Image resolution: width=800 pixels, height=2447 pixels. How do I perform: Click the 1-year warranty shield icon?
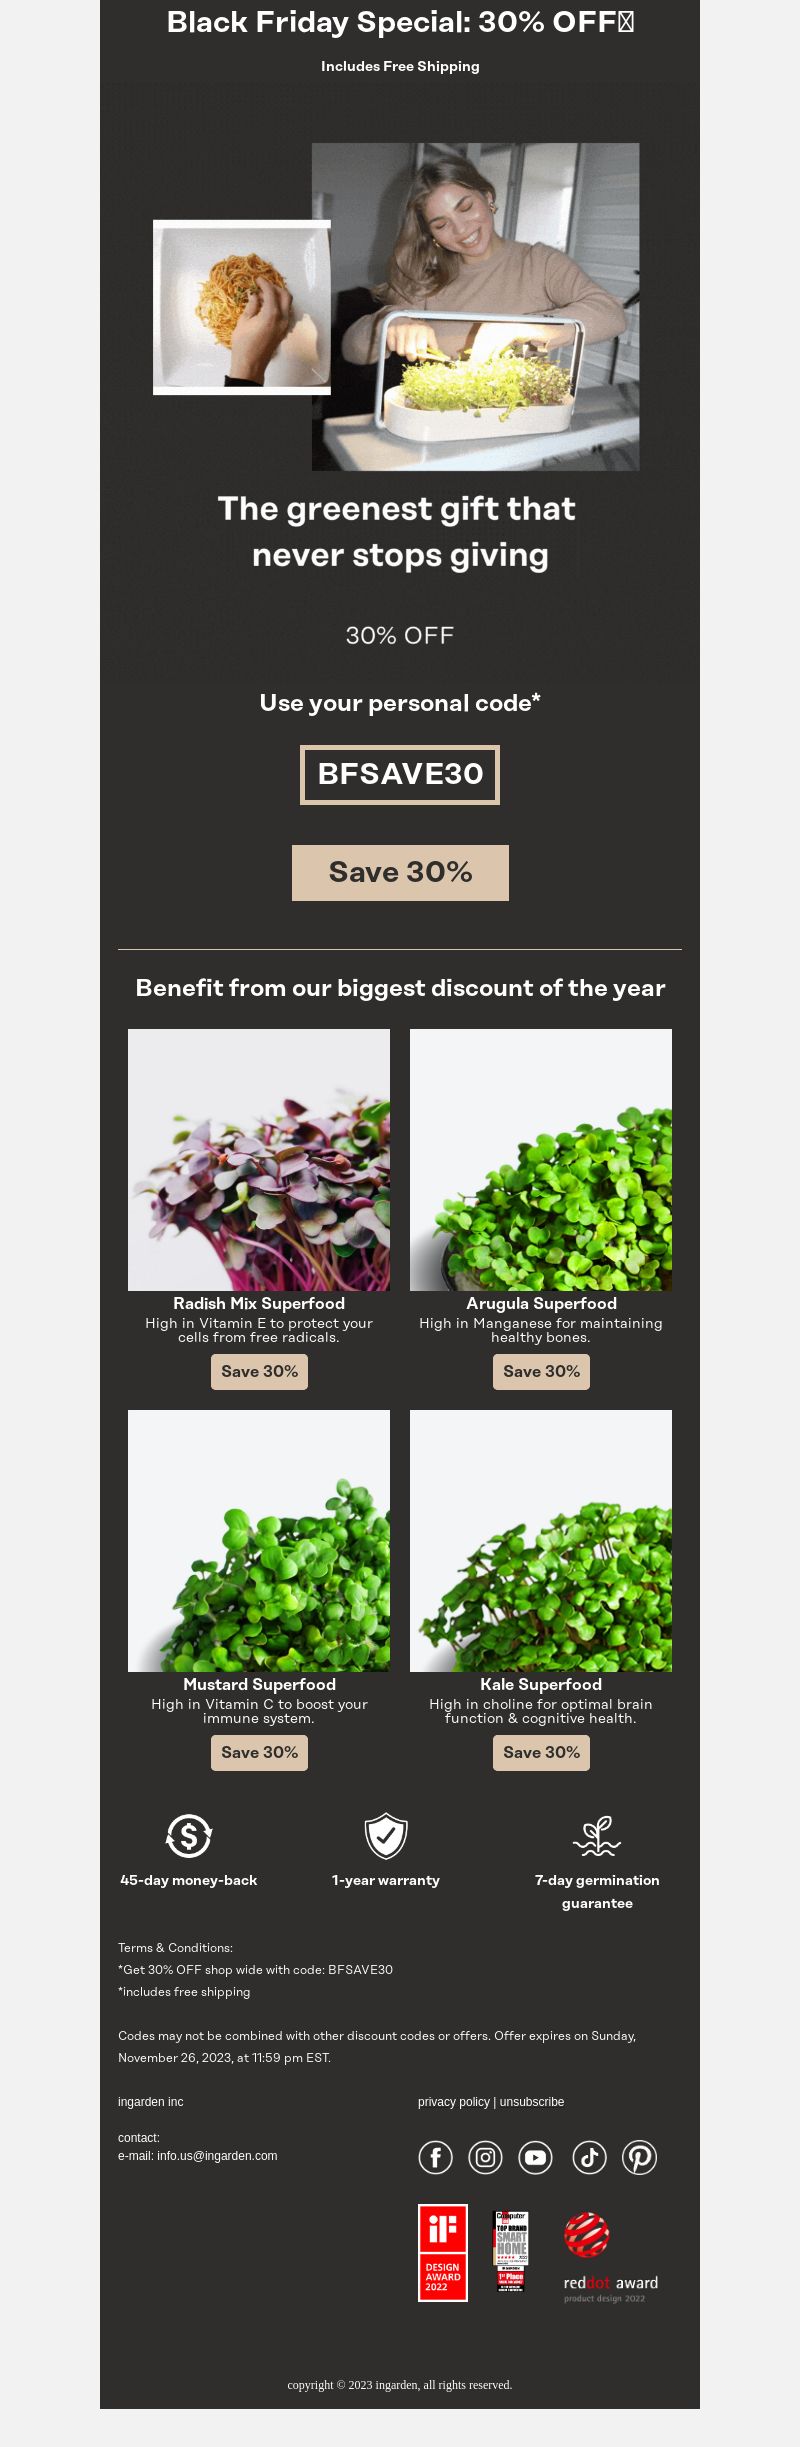tap(386, 1836)
